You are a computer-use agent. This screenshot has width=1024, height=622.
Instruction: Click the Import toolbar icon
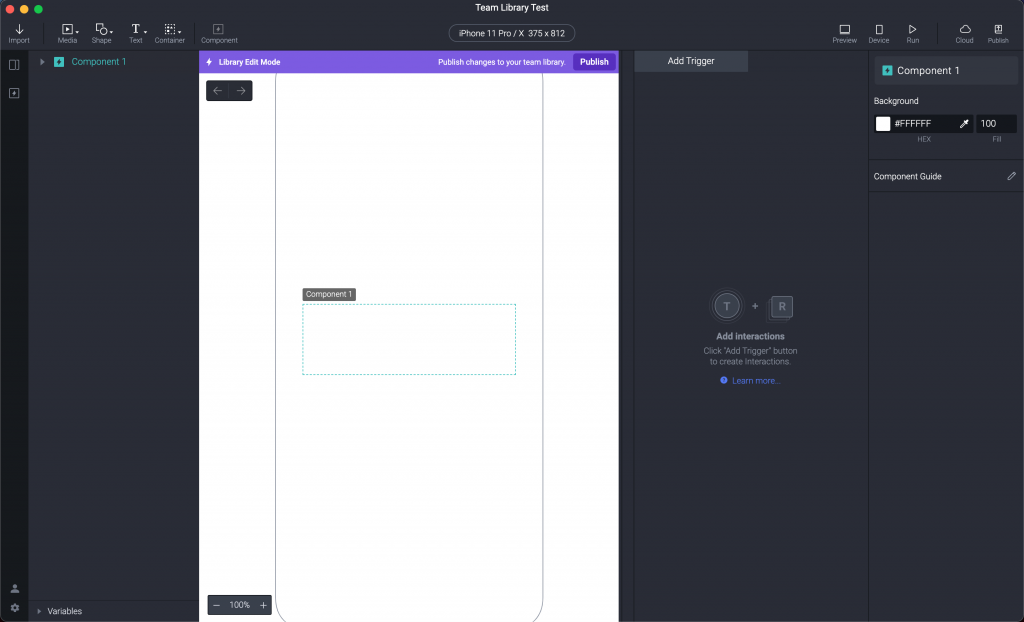coord(19,33)
